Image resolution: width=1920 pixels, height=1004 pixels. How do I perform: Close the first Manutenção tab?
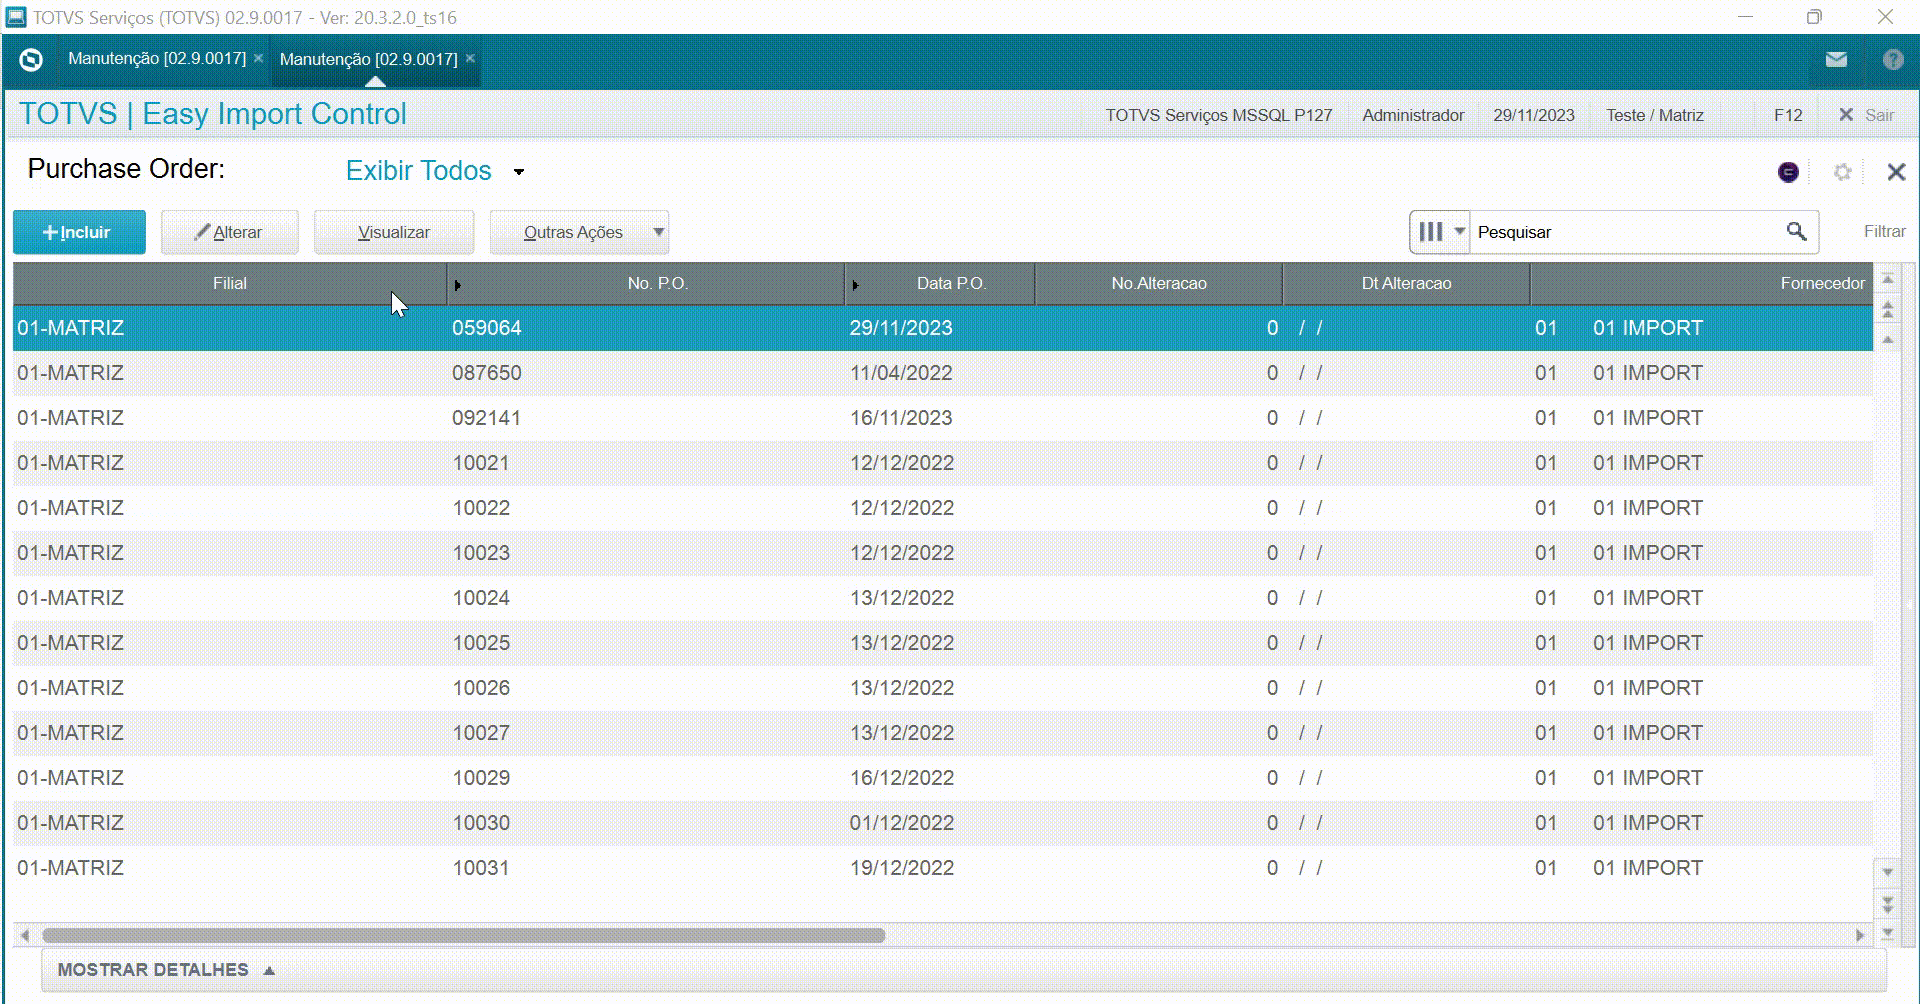pos(258,58)
